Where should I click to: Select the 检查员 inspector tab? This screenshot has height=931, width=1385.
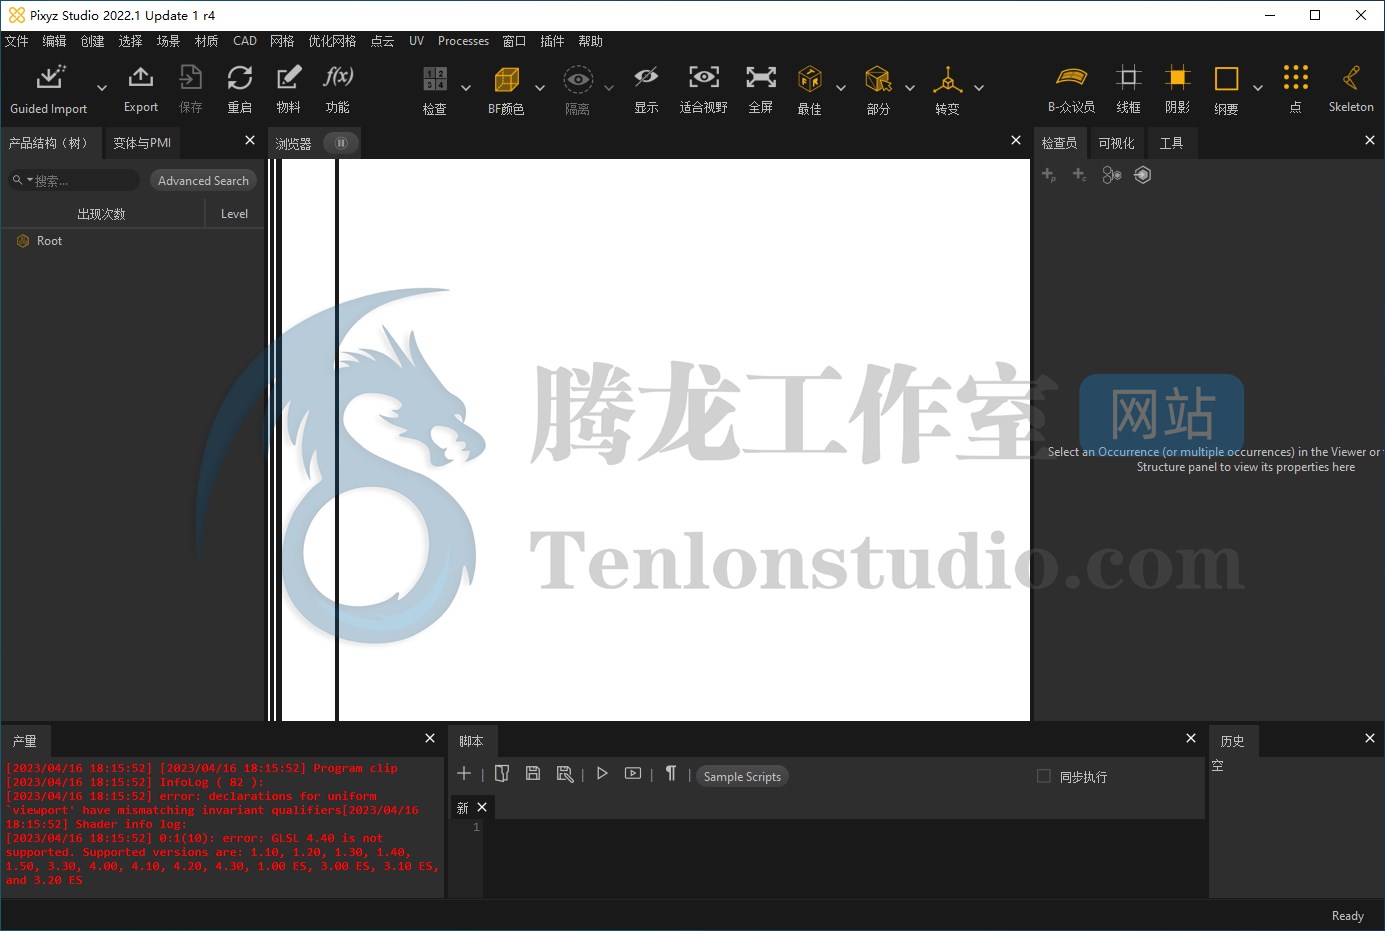point(1059,143)
